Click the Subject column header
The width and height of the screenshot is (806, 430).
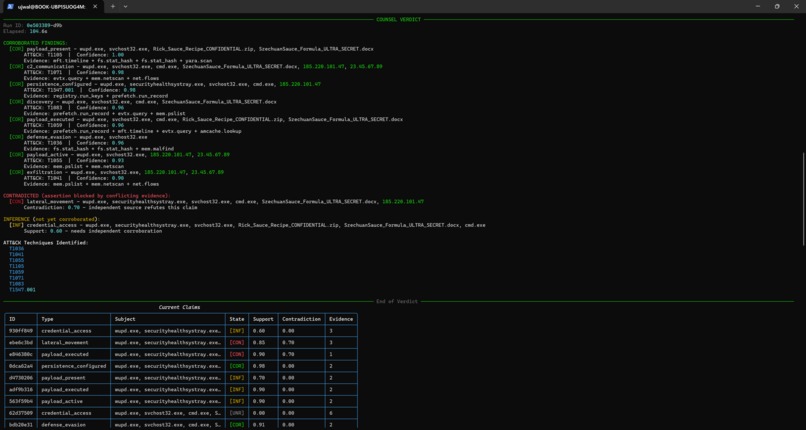125,319
